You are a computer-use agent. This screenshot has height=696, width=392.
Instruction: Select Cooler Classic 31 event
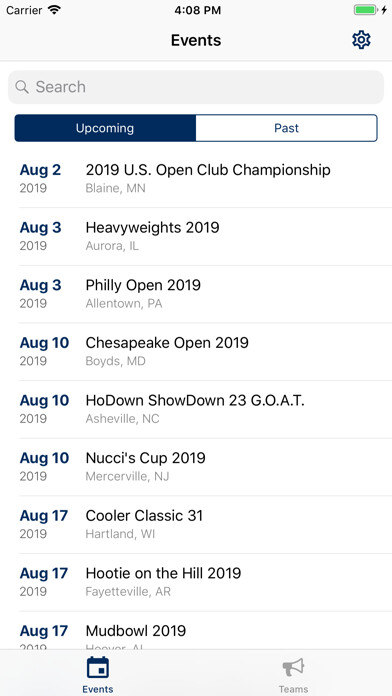pyautogui.click(x=196, y=525)
